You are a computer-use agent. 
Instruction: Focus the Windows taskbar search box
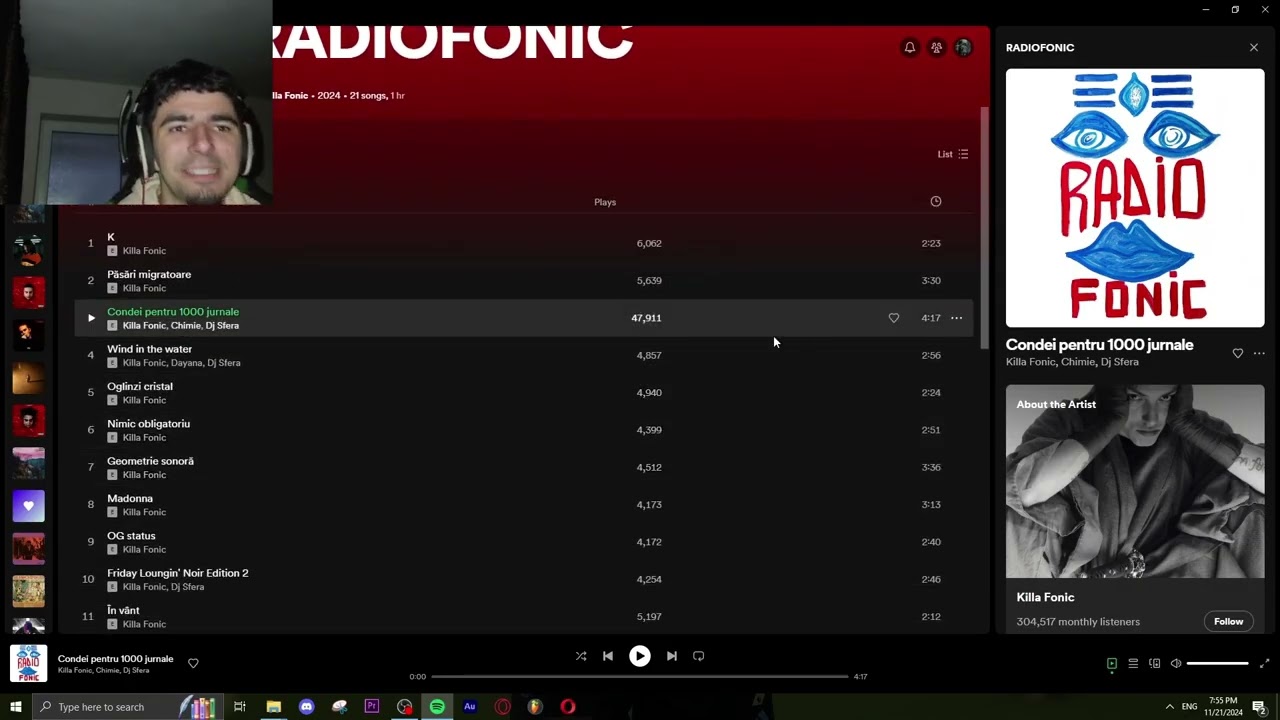[x=127, y=707]
